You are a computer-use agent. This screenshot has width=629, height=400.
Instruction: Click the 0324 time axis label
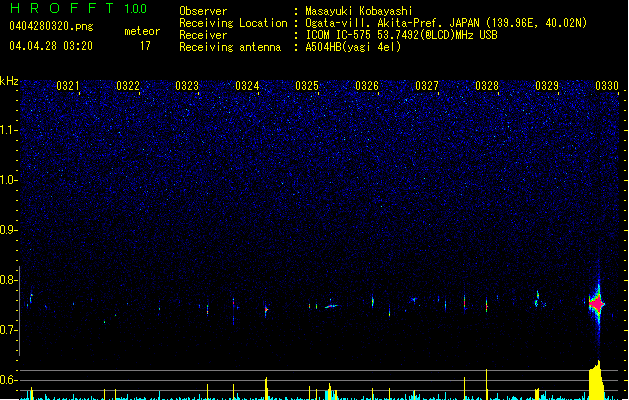coord(247,86)
